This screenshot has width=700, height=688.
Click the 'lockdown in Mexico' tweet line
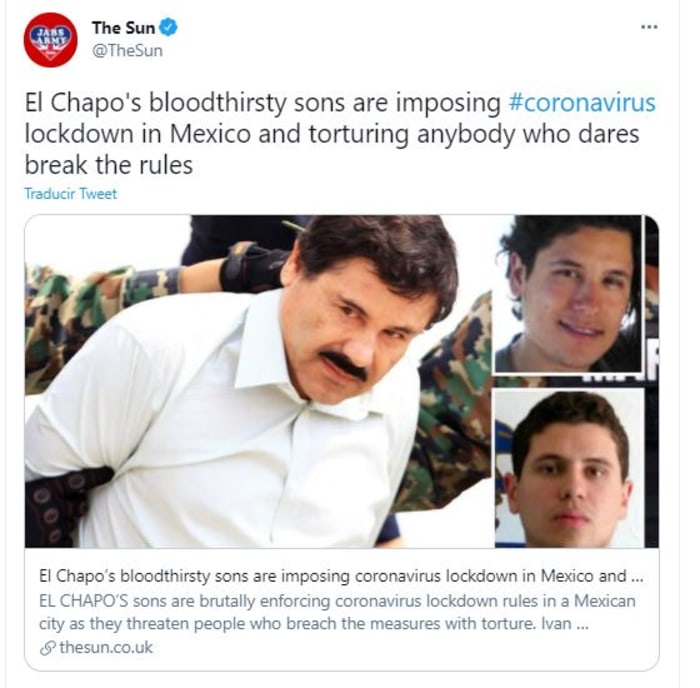tap(331, 133)
